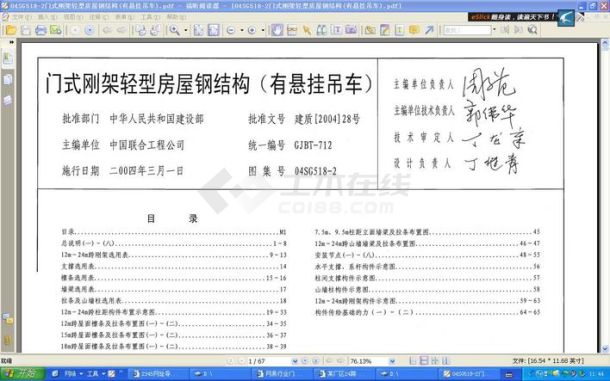This screenshot has height=381, width=610.
Task: Open a file with the folder icon
Action: pyautogui.click(x=11, y=30)
